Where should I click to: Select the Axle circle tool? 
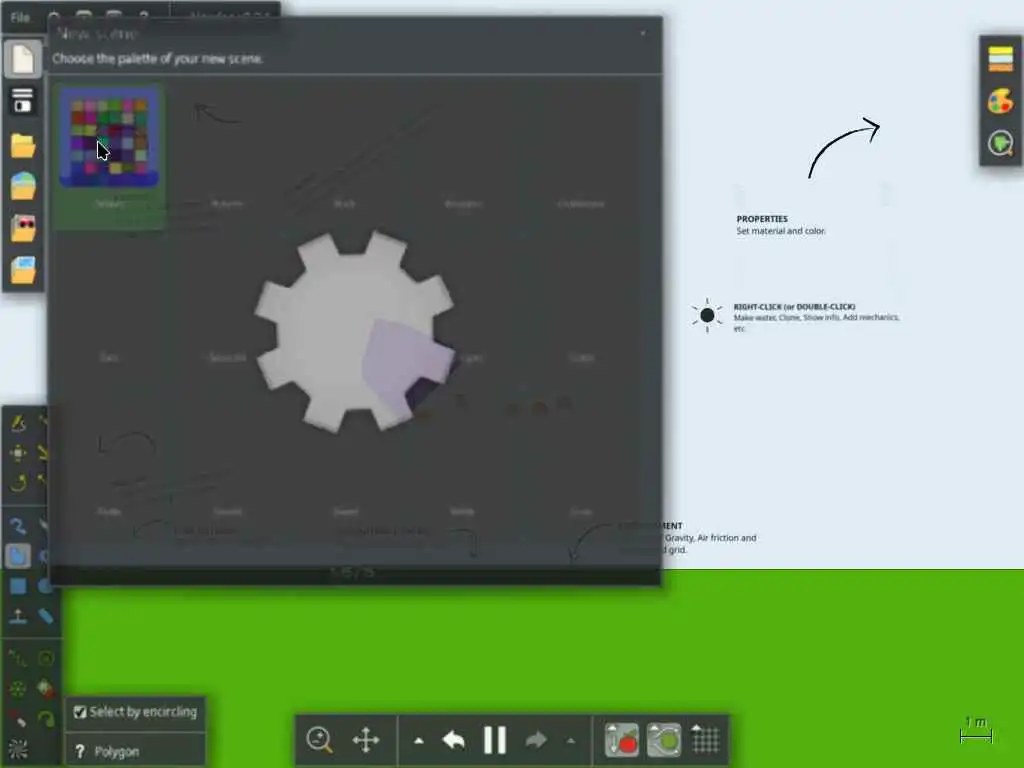pyautogui.click(x=45, y=658)
